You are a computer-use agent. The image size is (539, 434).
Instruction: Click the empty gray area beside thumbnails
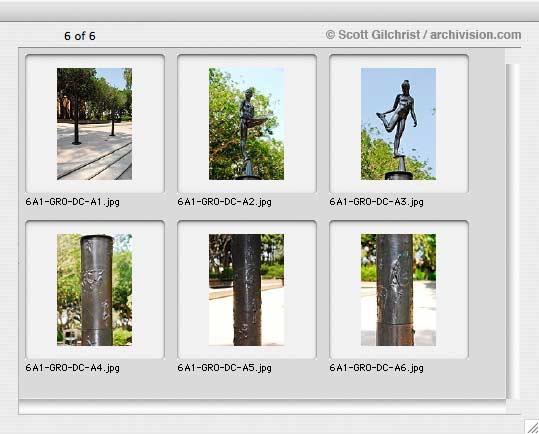[487, 223]
